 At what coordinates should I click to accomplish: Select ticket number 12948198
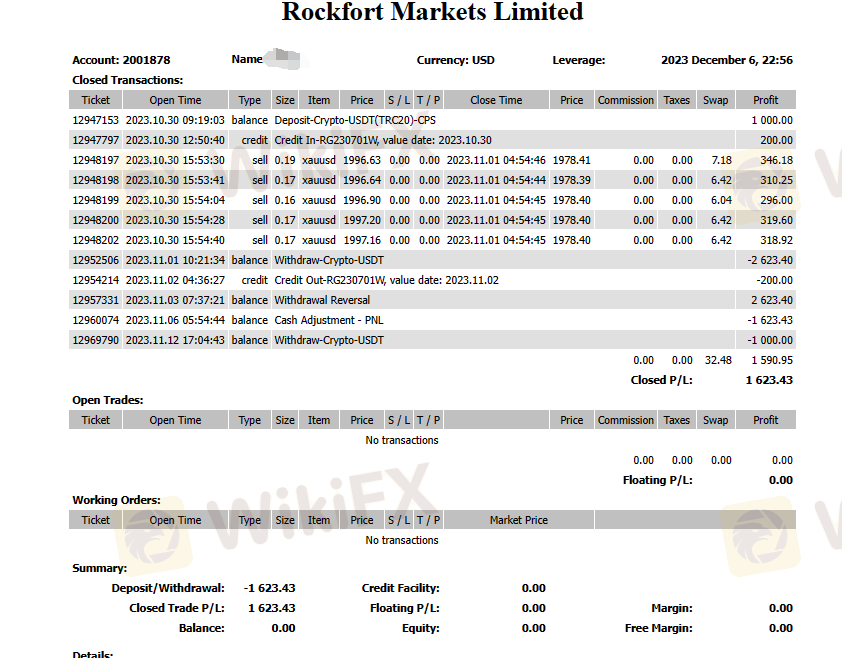(96, 180)
